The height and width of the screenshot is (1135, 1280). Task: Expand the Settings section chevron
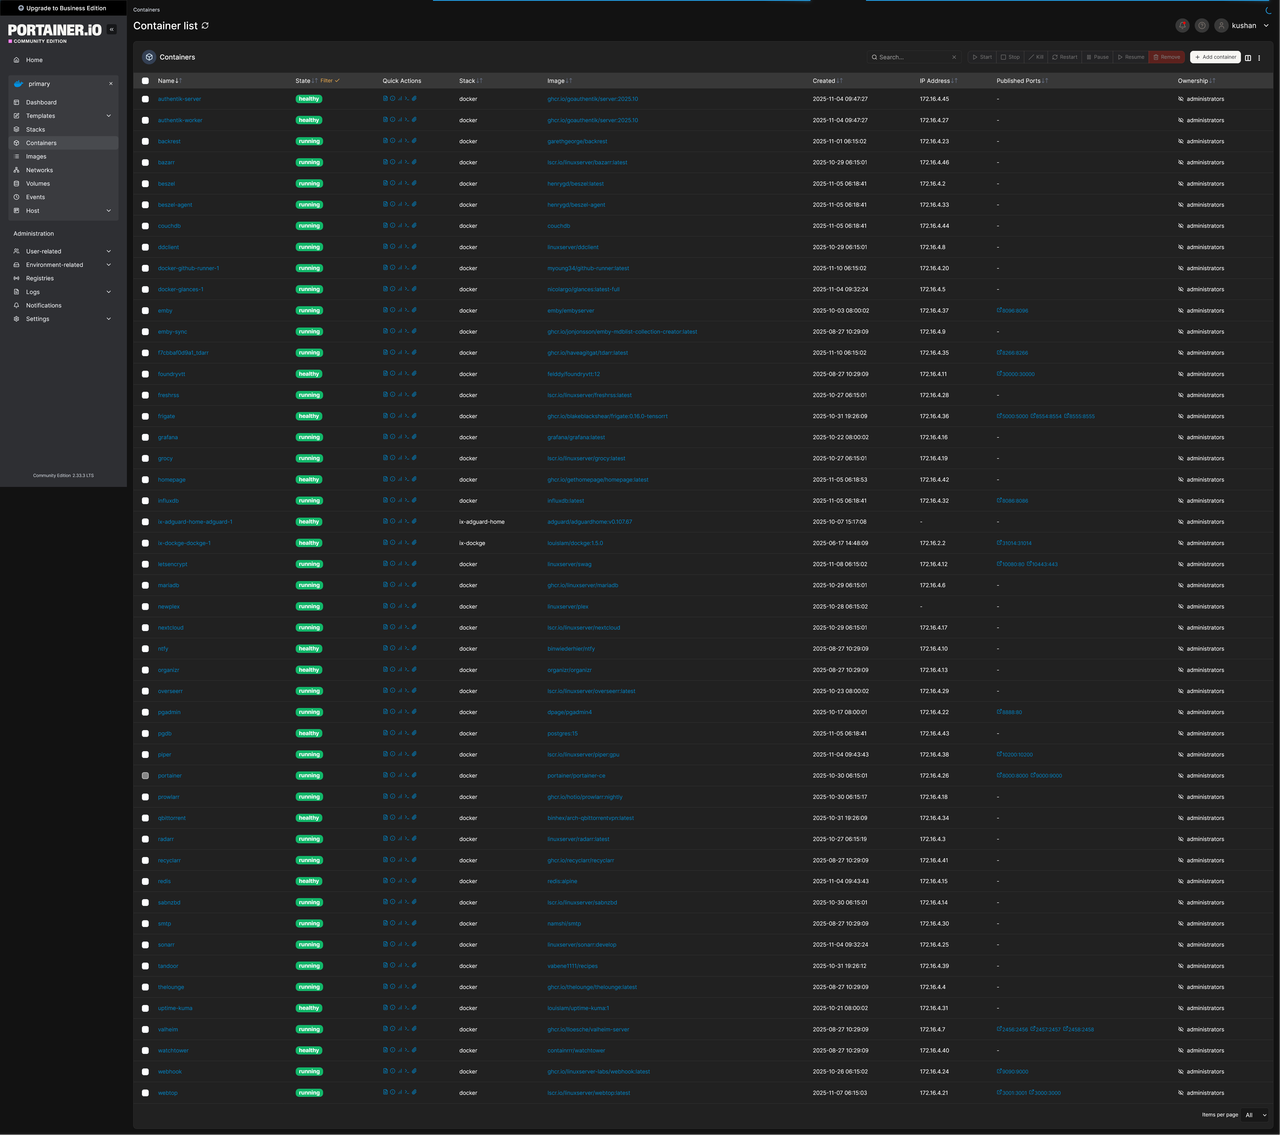109,319
